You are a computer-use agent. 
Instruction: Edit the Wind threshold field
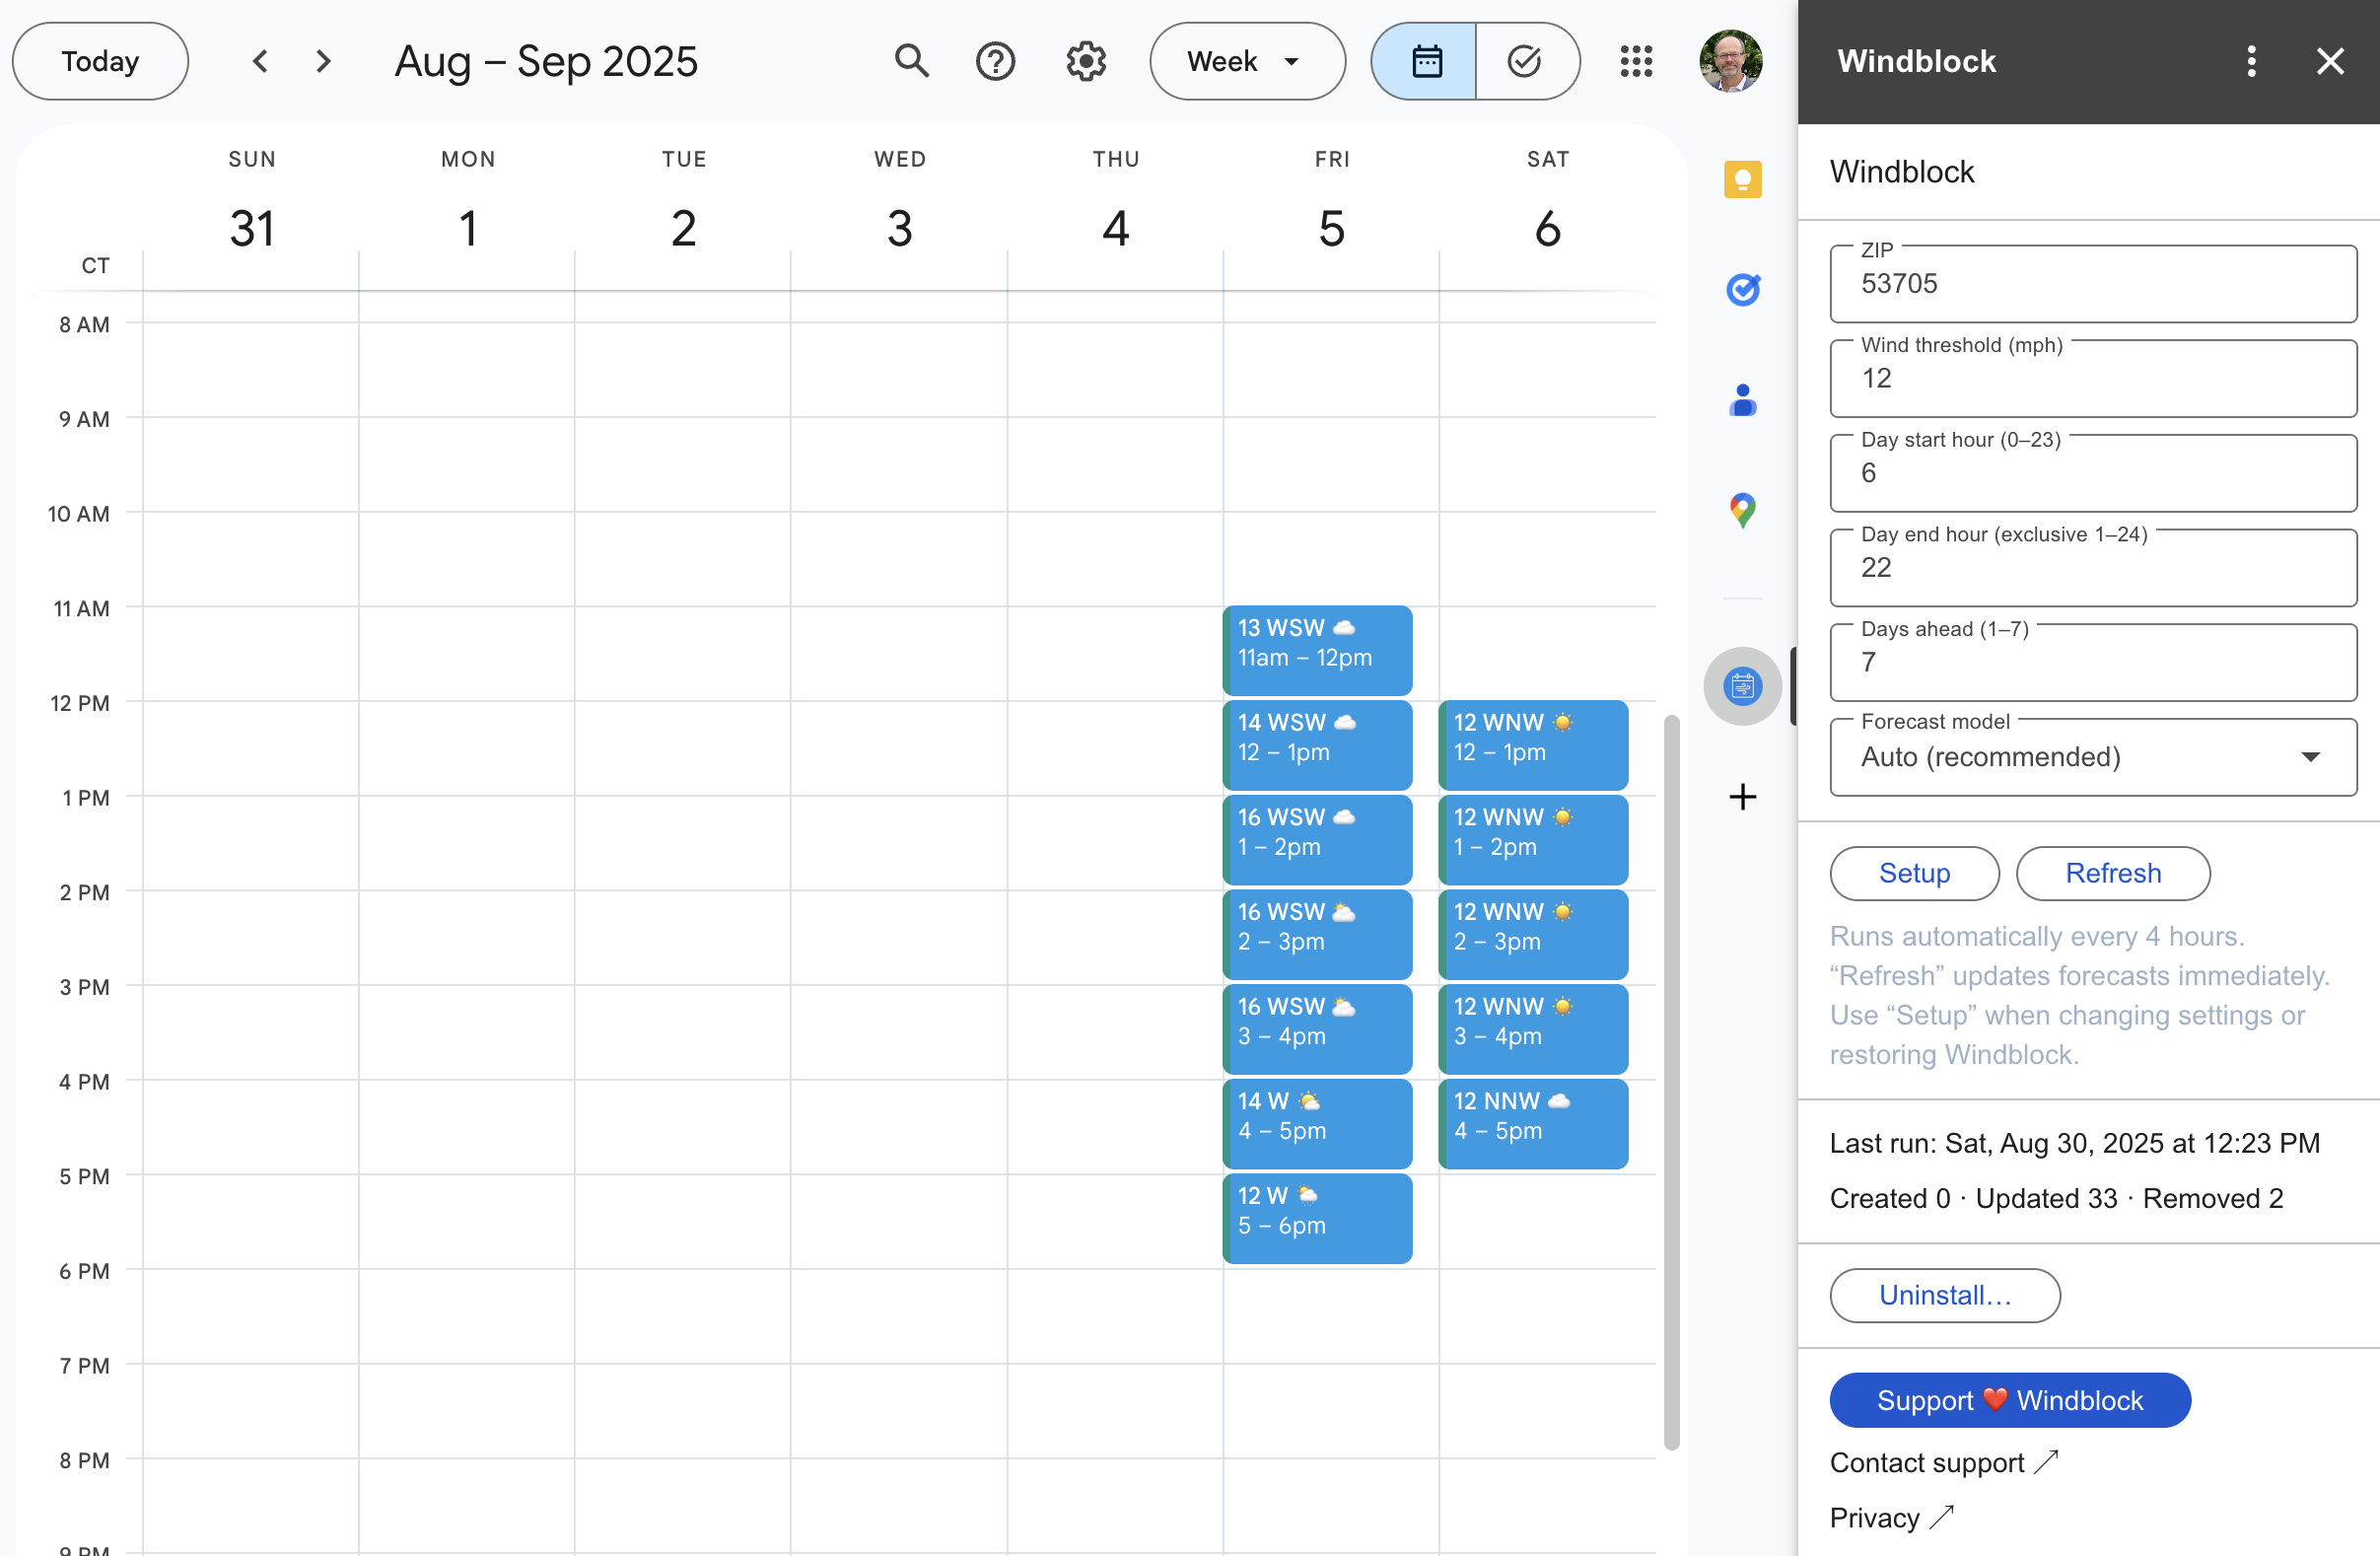coord(2093,378)
